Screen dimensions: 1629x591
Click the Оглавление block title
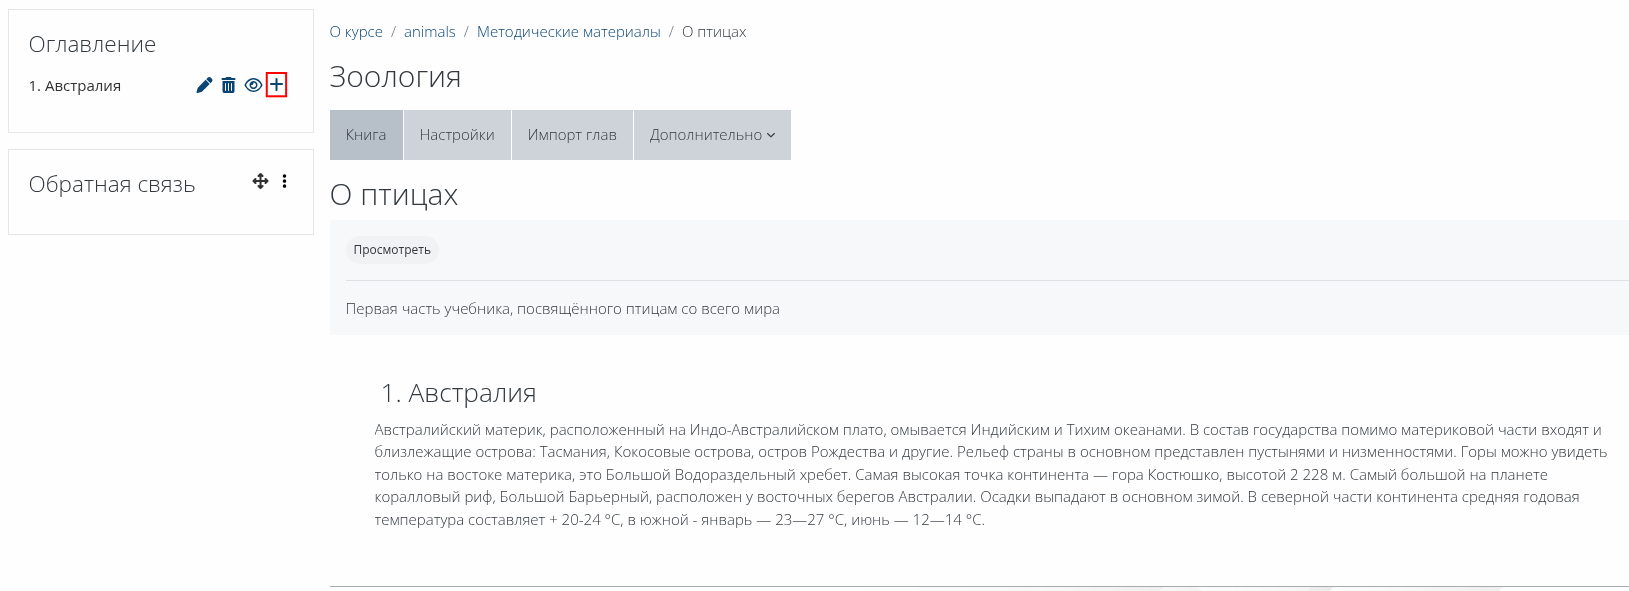pyautogui.click(x=92, y=44)
